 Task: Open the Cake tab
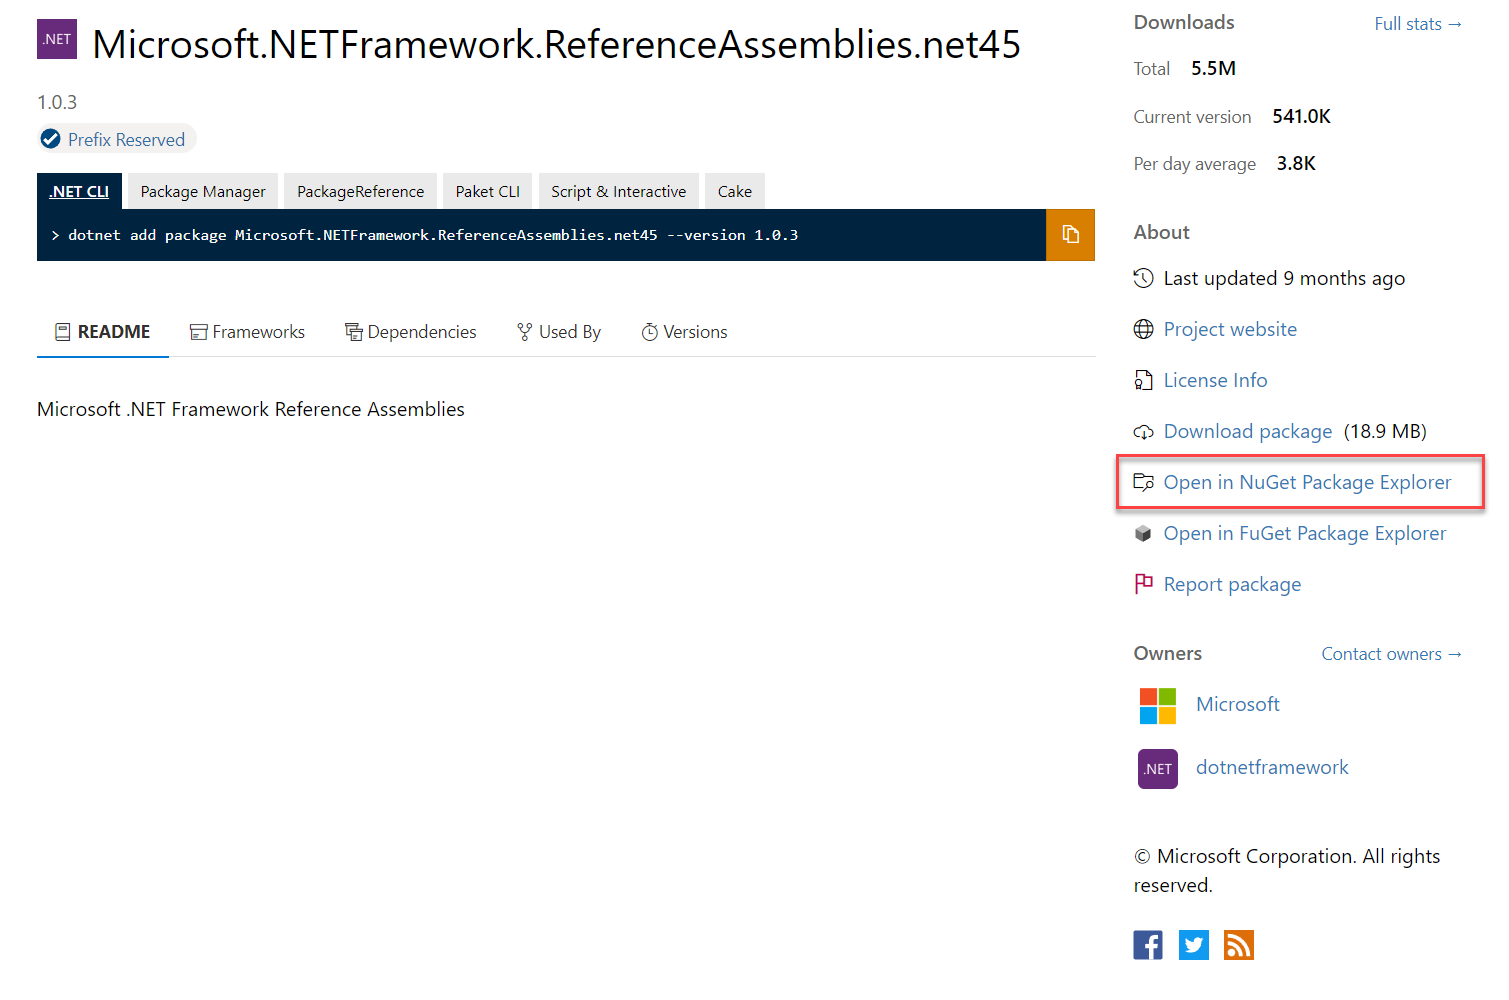pyautogui.click(x=735, y=191)
